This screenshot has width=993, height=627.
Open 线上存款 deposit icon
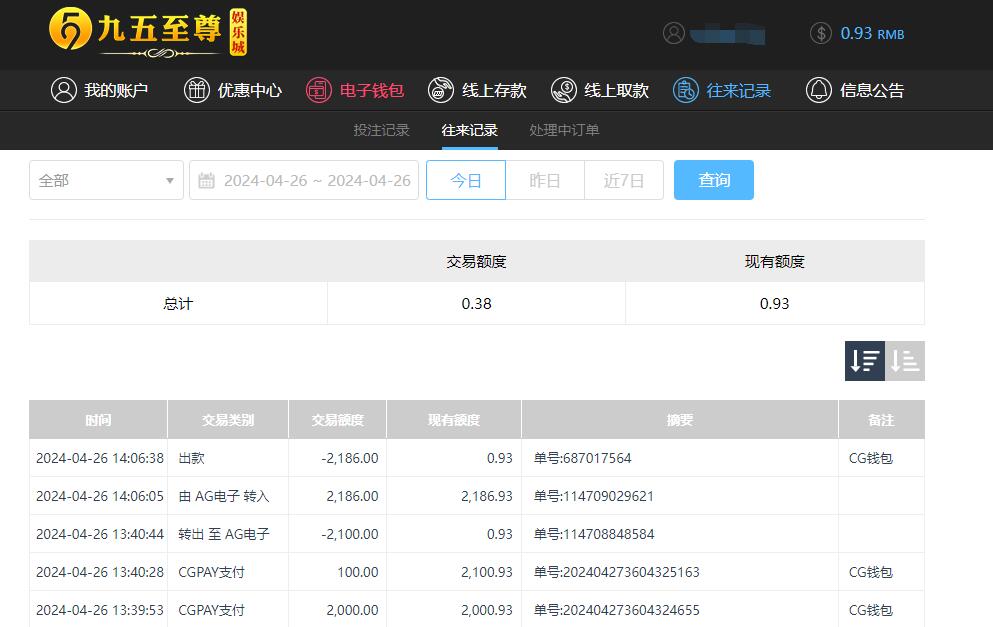(x=441, y=90)
